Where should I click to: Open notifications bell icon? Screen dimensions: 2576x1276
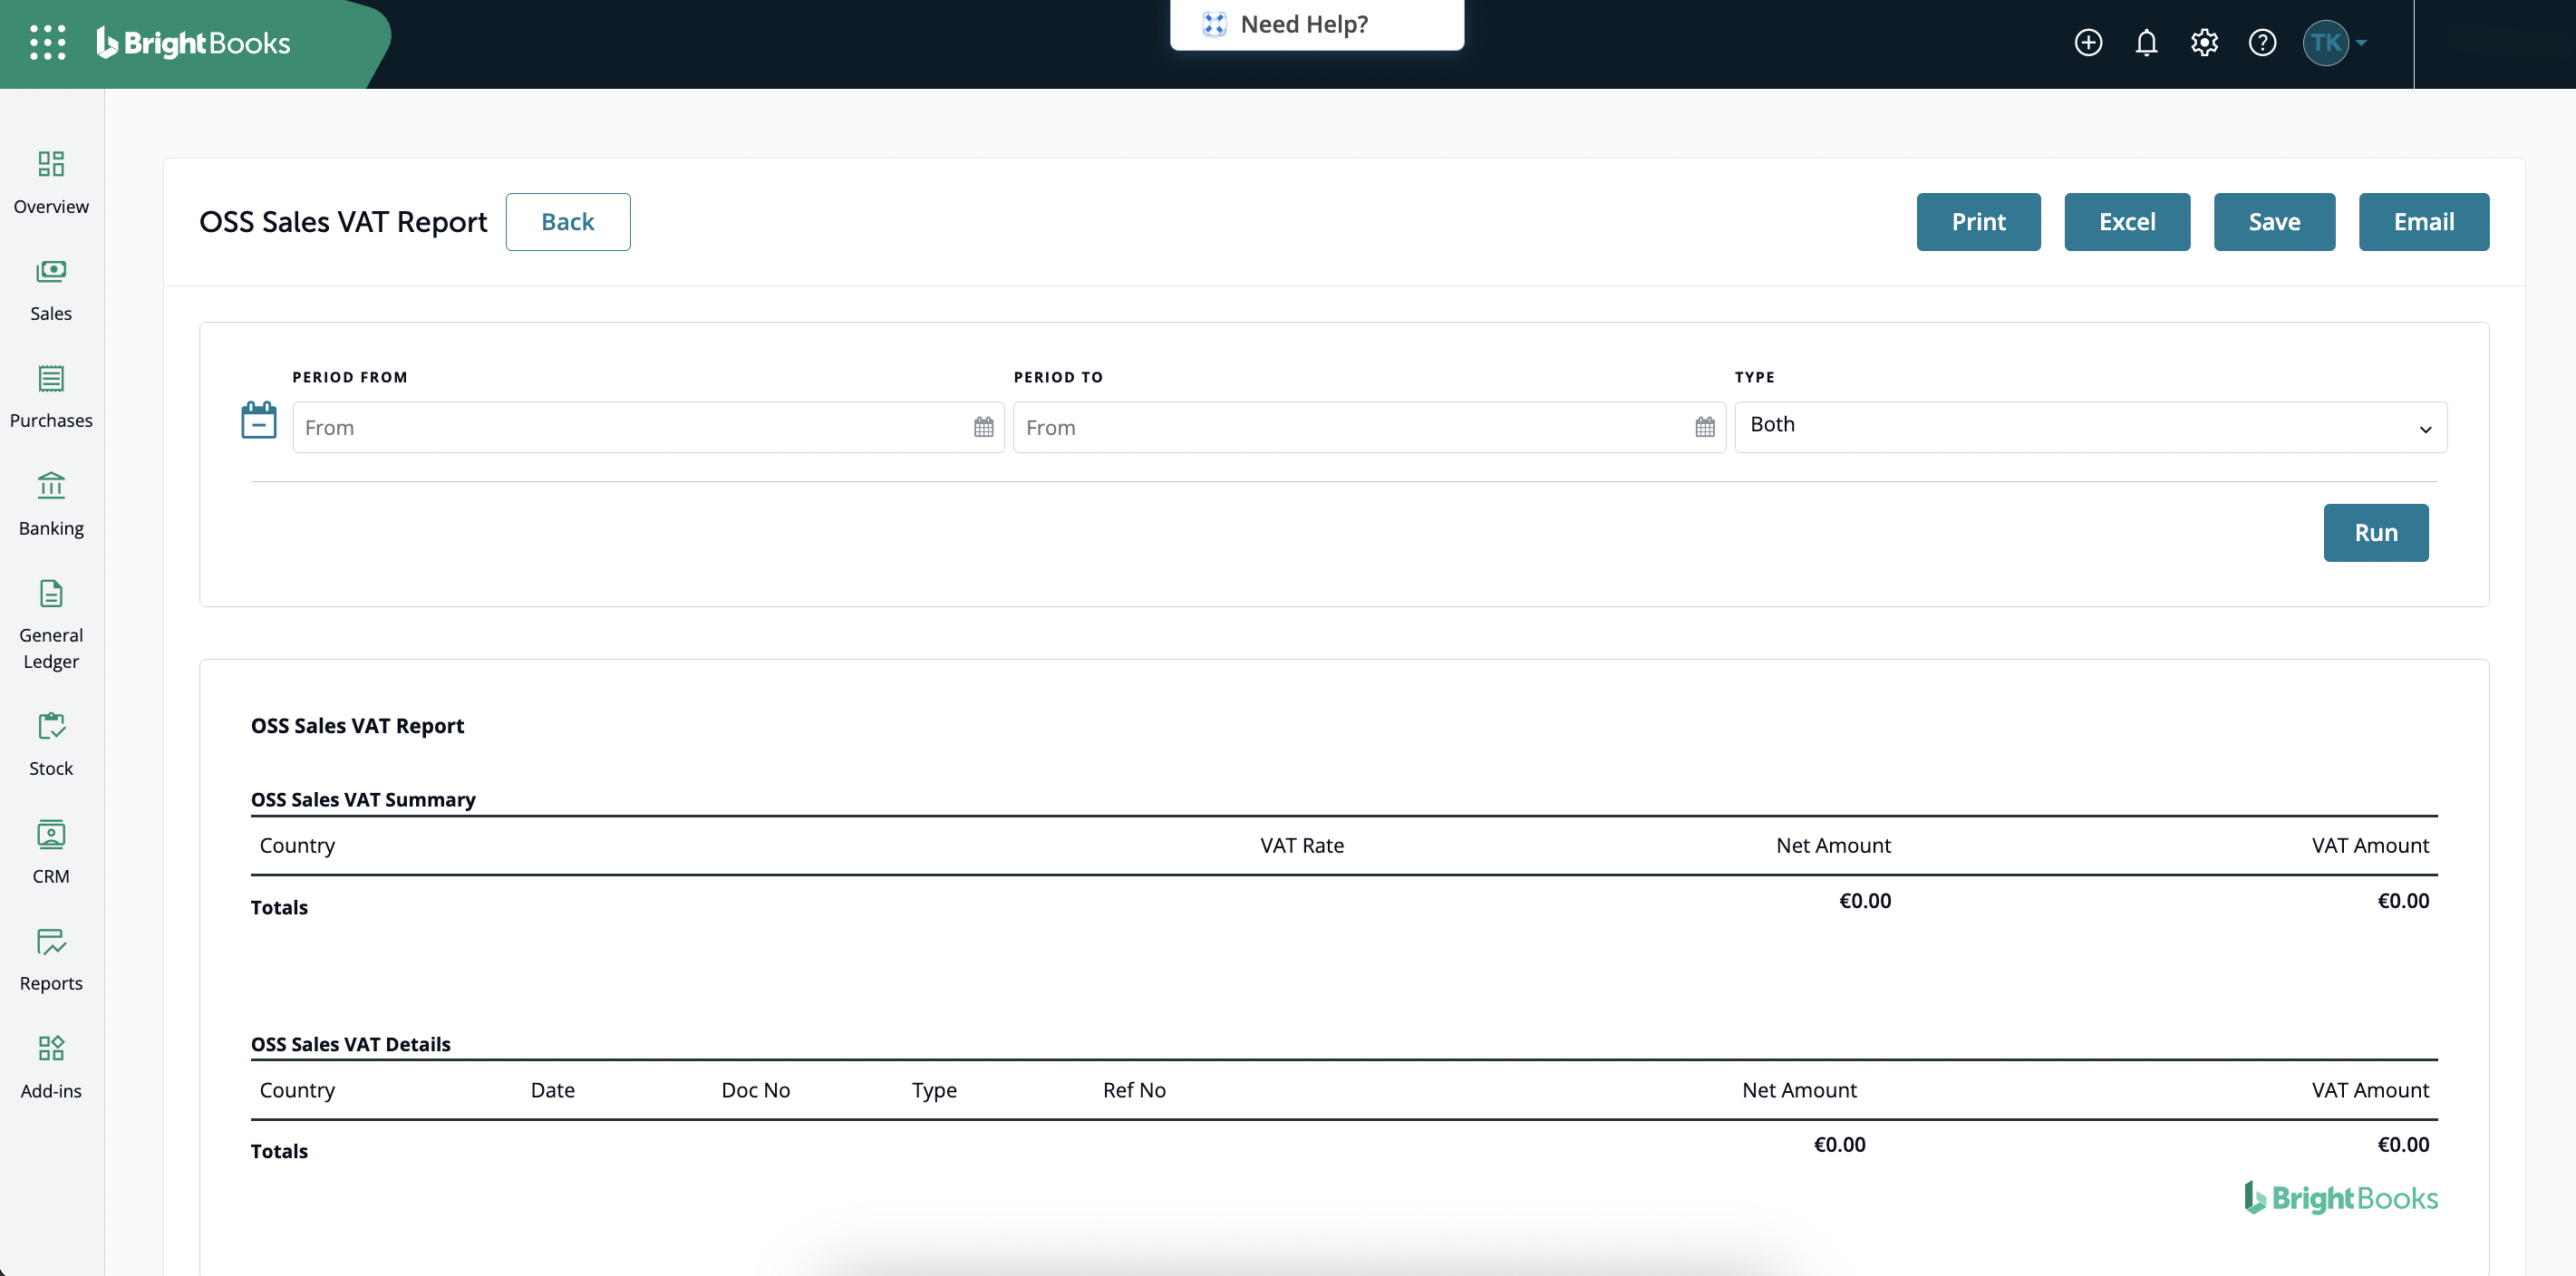pos(2146,43)
